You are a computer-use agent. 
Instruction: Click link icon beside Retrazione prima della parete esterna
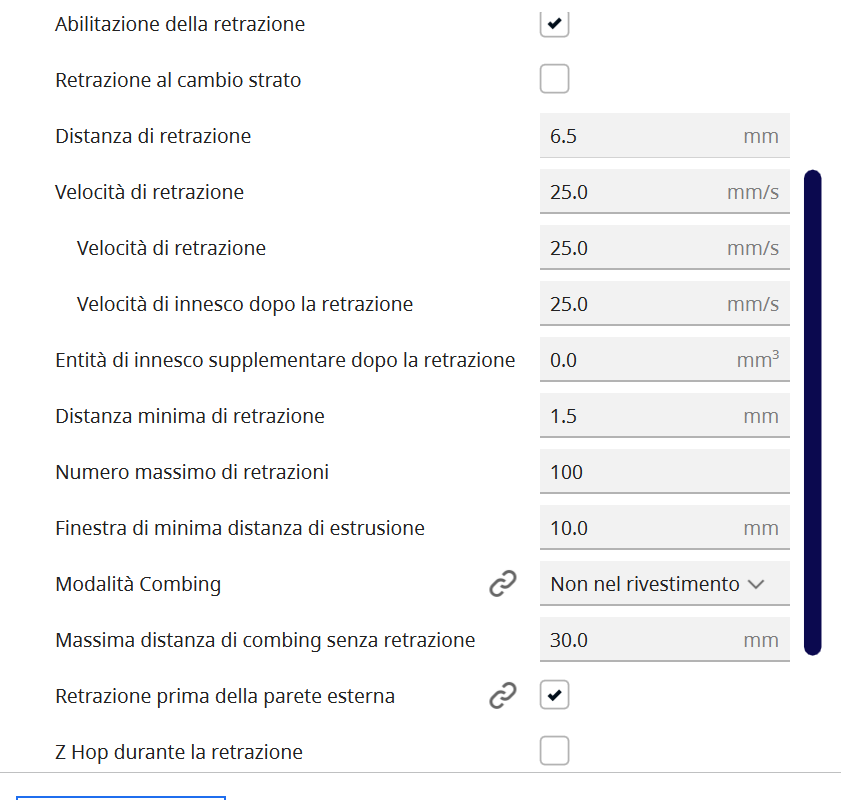[x=502, y=697]
